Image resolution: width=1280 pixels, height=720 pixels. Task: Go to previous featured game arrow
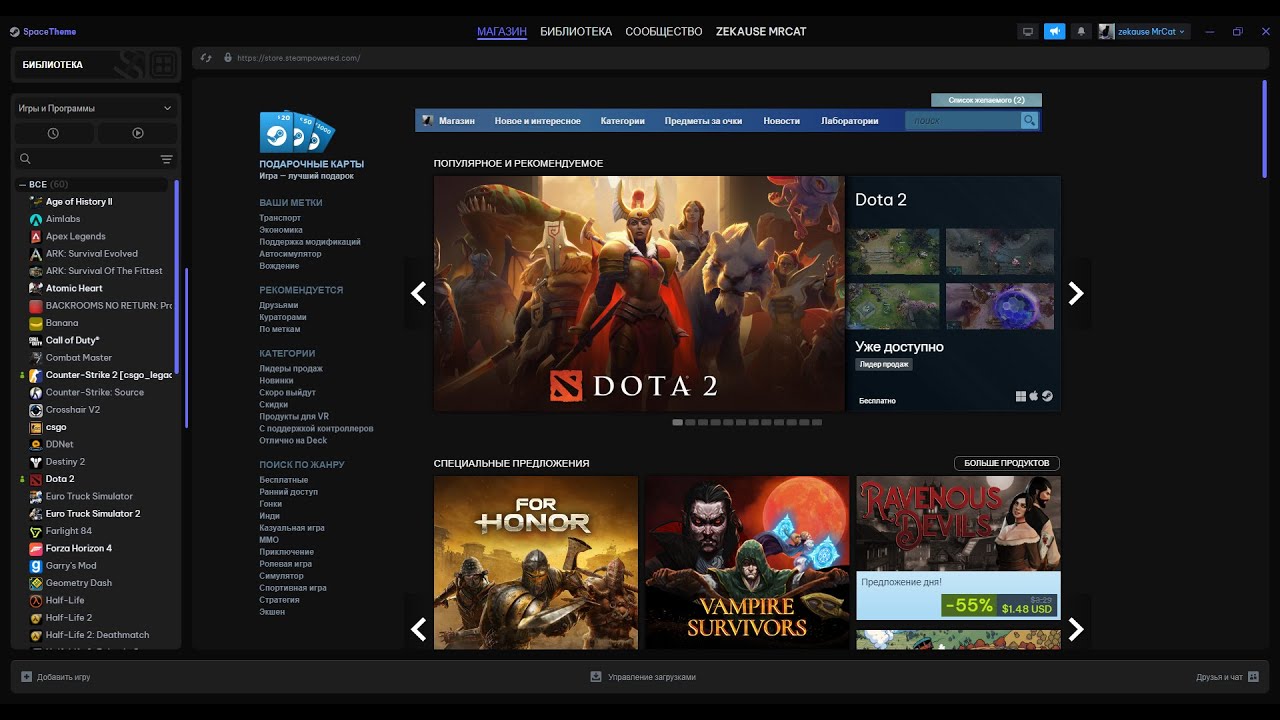(x=419, y=293)
